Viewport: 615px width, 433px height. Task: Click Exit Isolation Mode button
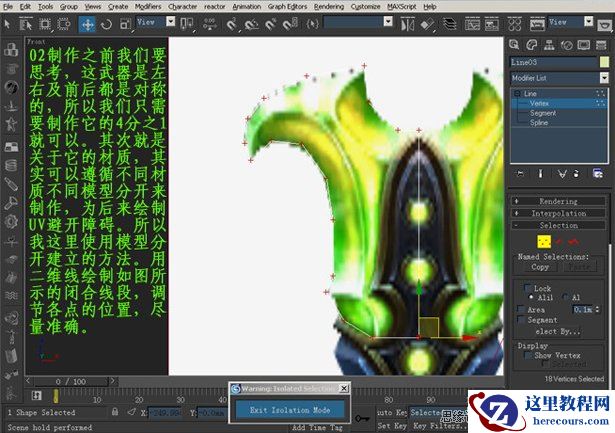(x=290, y=410)
